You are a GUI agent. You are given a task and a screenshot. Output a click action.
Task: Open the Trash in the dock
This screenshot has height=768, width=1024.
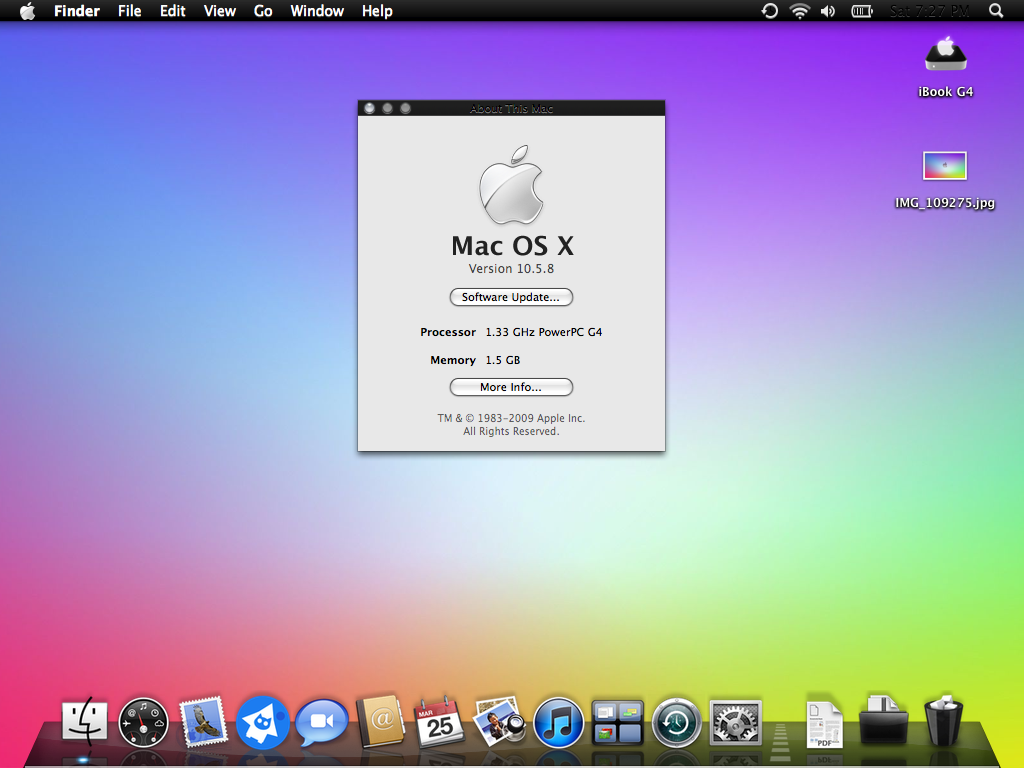coord(943,721)
